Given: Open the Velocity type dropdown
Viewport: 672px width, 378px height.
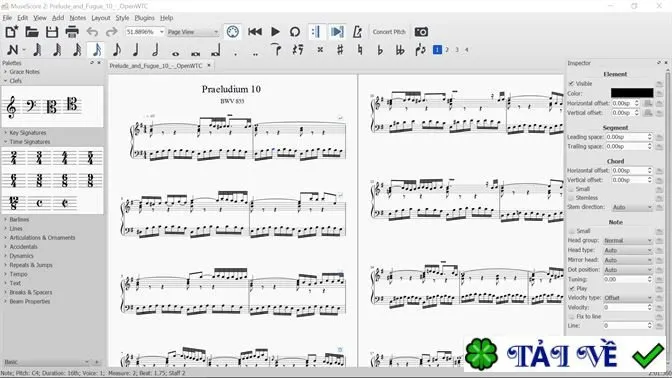Looking at the screenshot, I should coord(628,298).
